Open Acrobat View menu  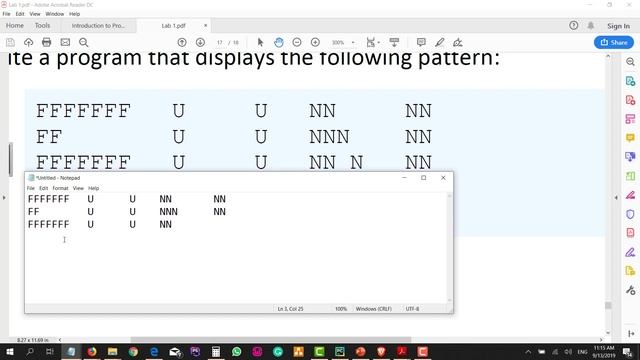pos(35,14)
